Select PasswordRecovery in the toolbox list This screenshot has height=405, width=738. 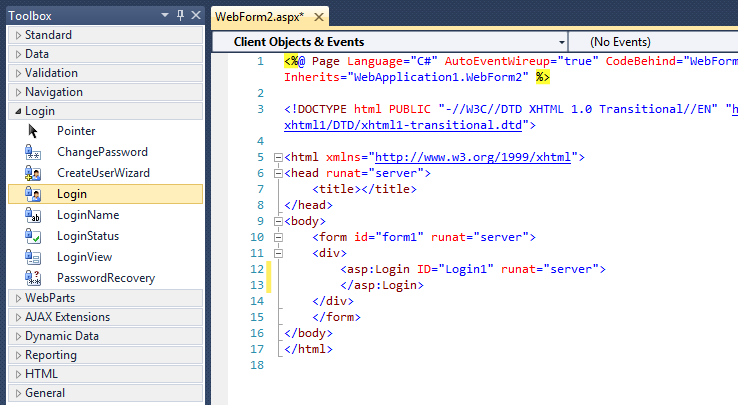click(x=105, y=278)
